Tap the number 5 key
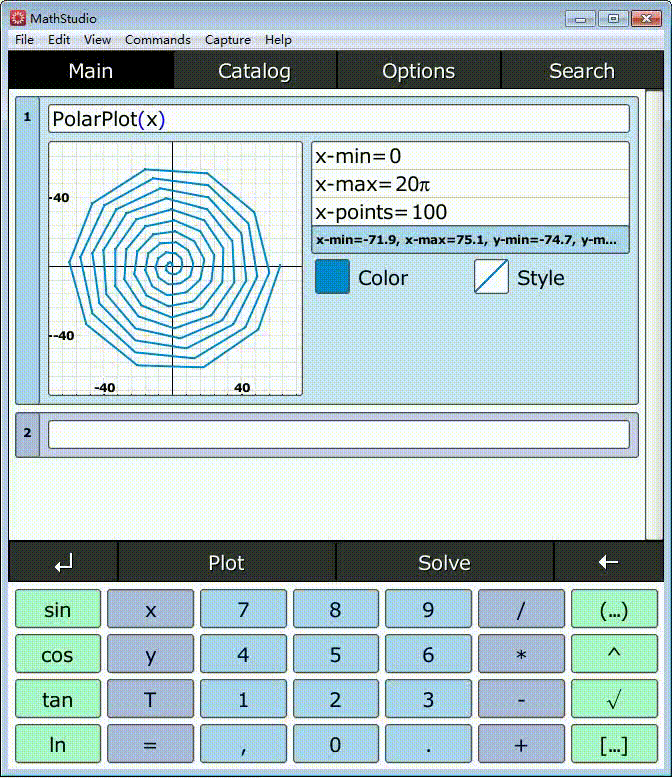 point(336,654)
